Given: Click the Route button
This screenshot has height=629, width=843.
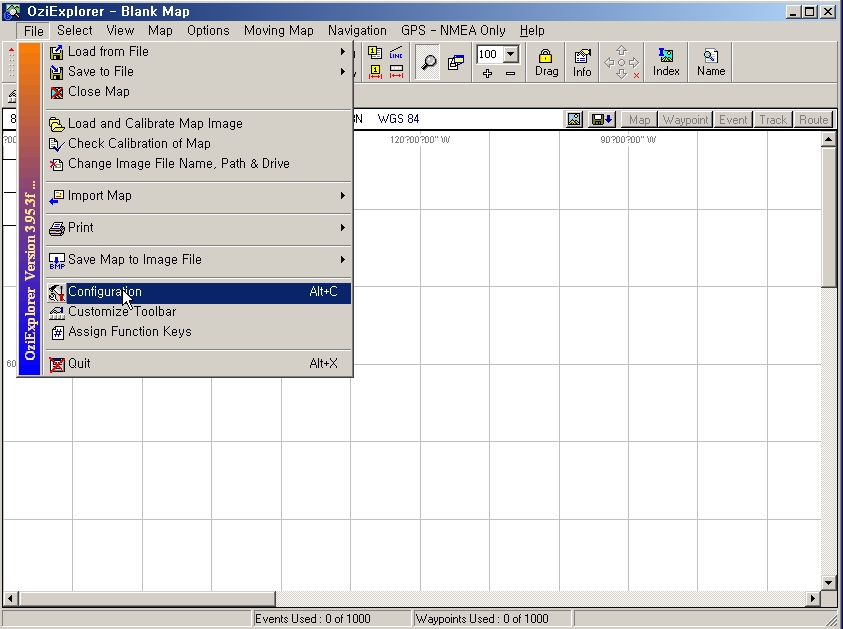Looking at the screenshot, I should pyautogui.click(x=813, y=120).
